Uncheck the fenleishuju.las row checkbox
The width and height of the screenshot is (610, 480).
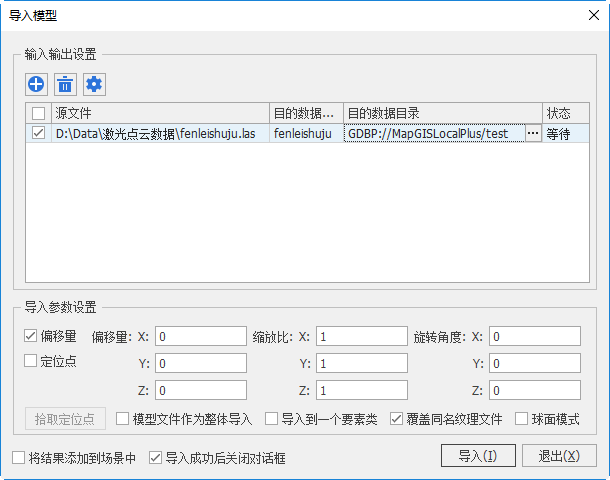(38, 133)
